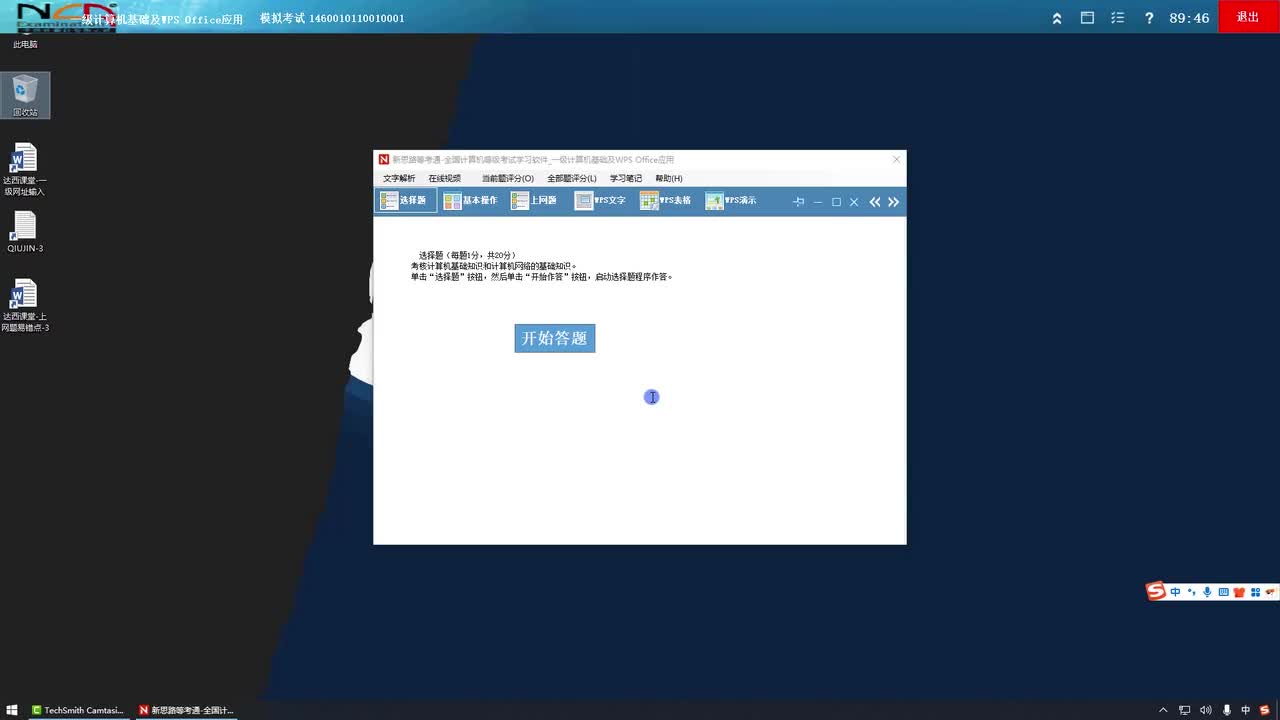The height and width of the screenshot is (720, 1280).
Task: Open the 基本操作 section
Action: [470, 201]
